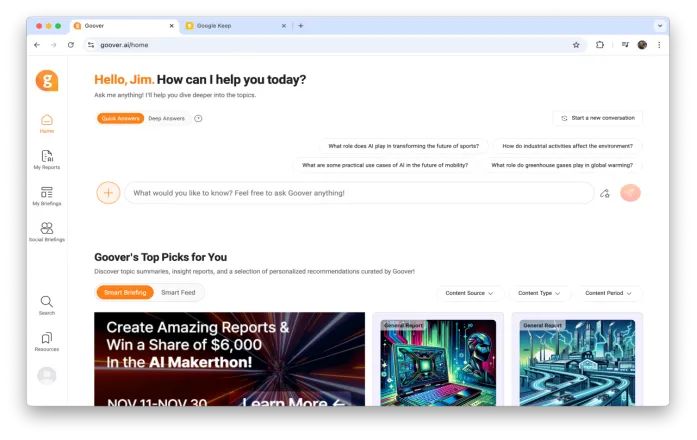Open the media control icon in toolbar
The width and height of the screenshot is (697, 440).
[625, 44]
